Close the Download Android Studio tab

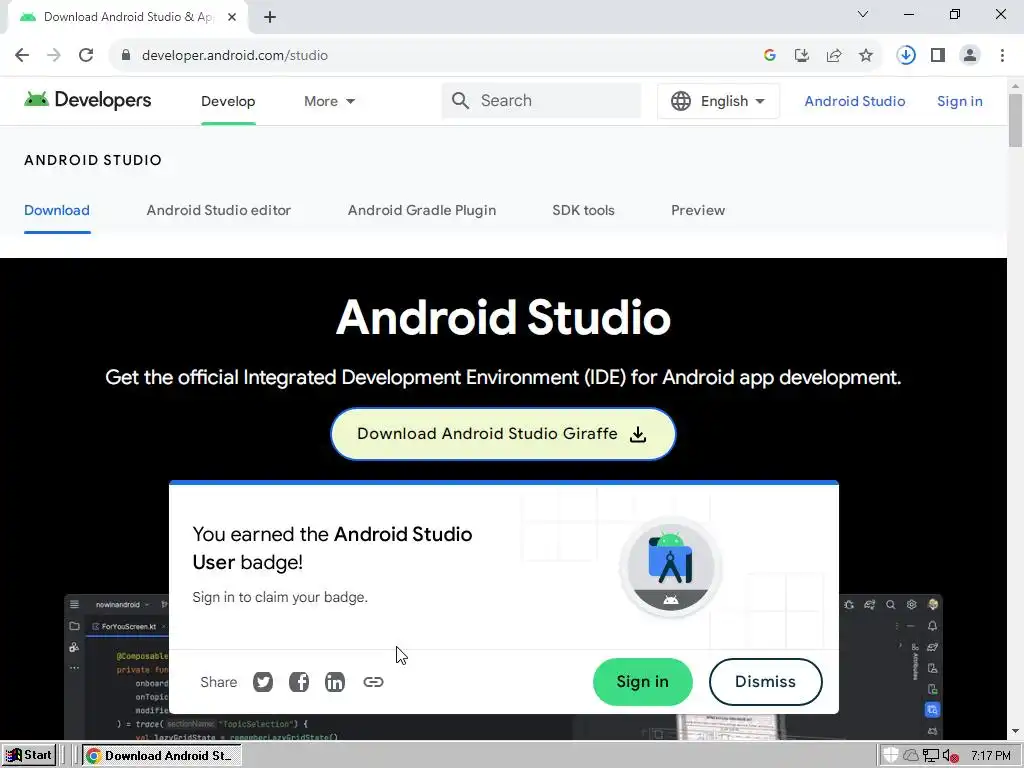tap(232, 17)
